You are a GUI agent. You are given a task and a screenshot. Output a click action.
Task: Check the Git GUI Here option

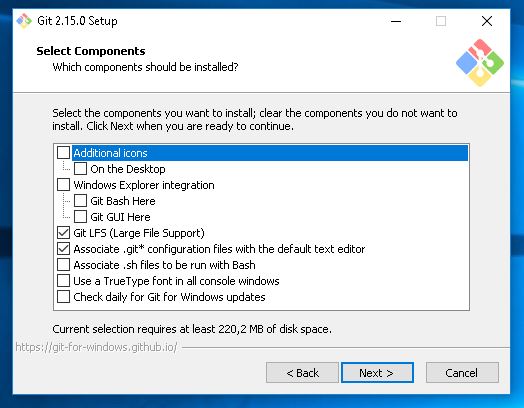pos(80,217)
